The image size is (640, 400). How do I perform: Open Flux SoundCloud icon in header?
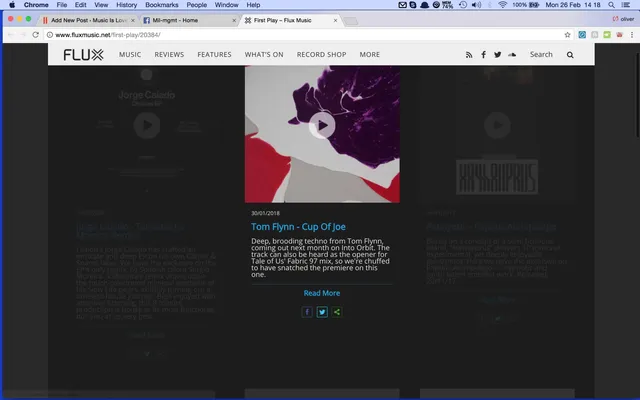click(512, 55)
